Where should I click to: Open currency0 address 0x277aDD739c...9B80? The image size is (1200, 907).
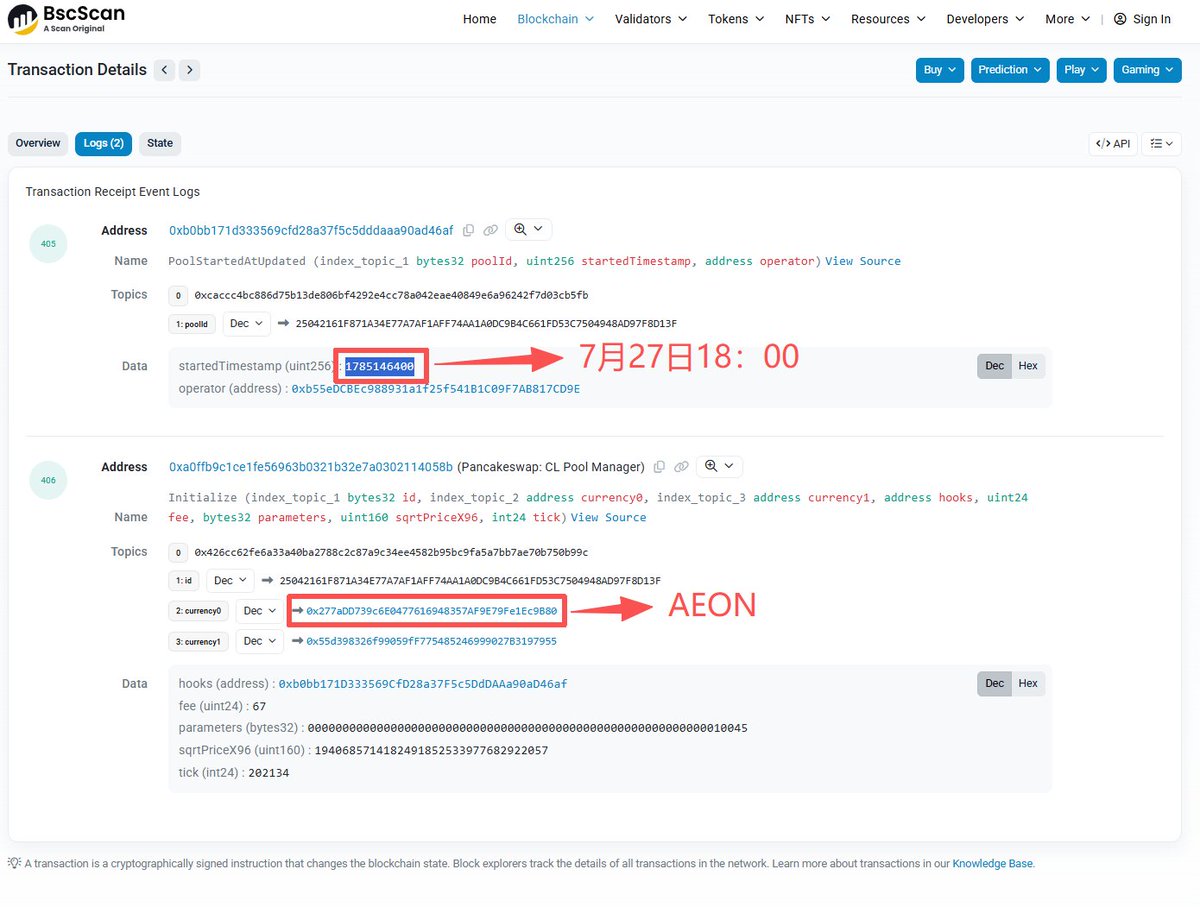coord(432,610)
